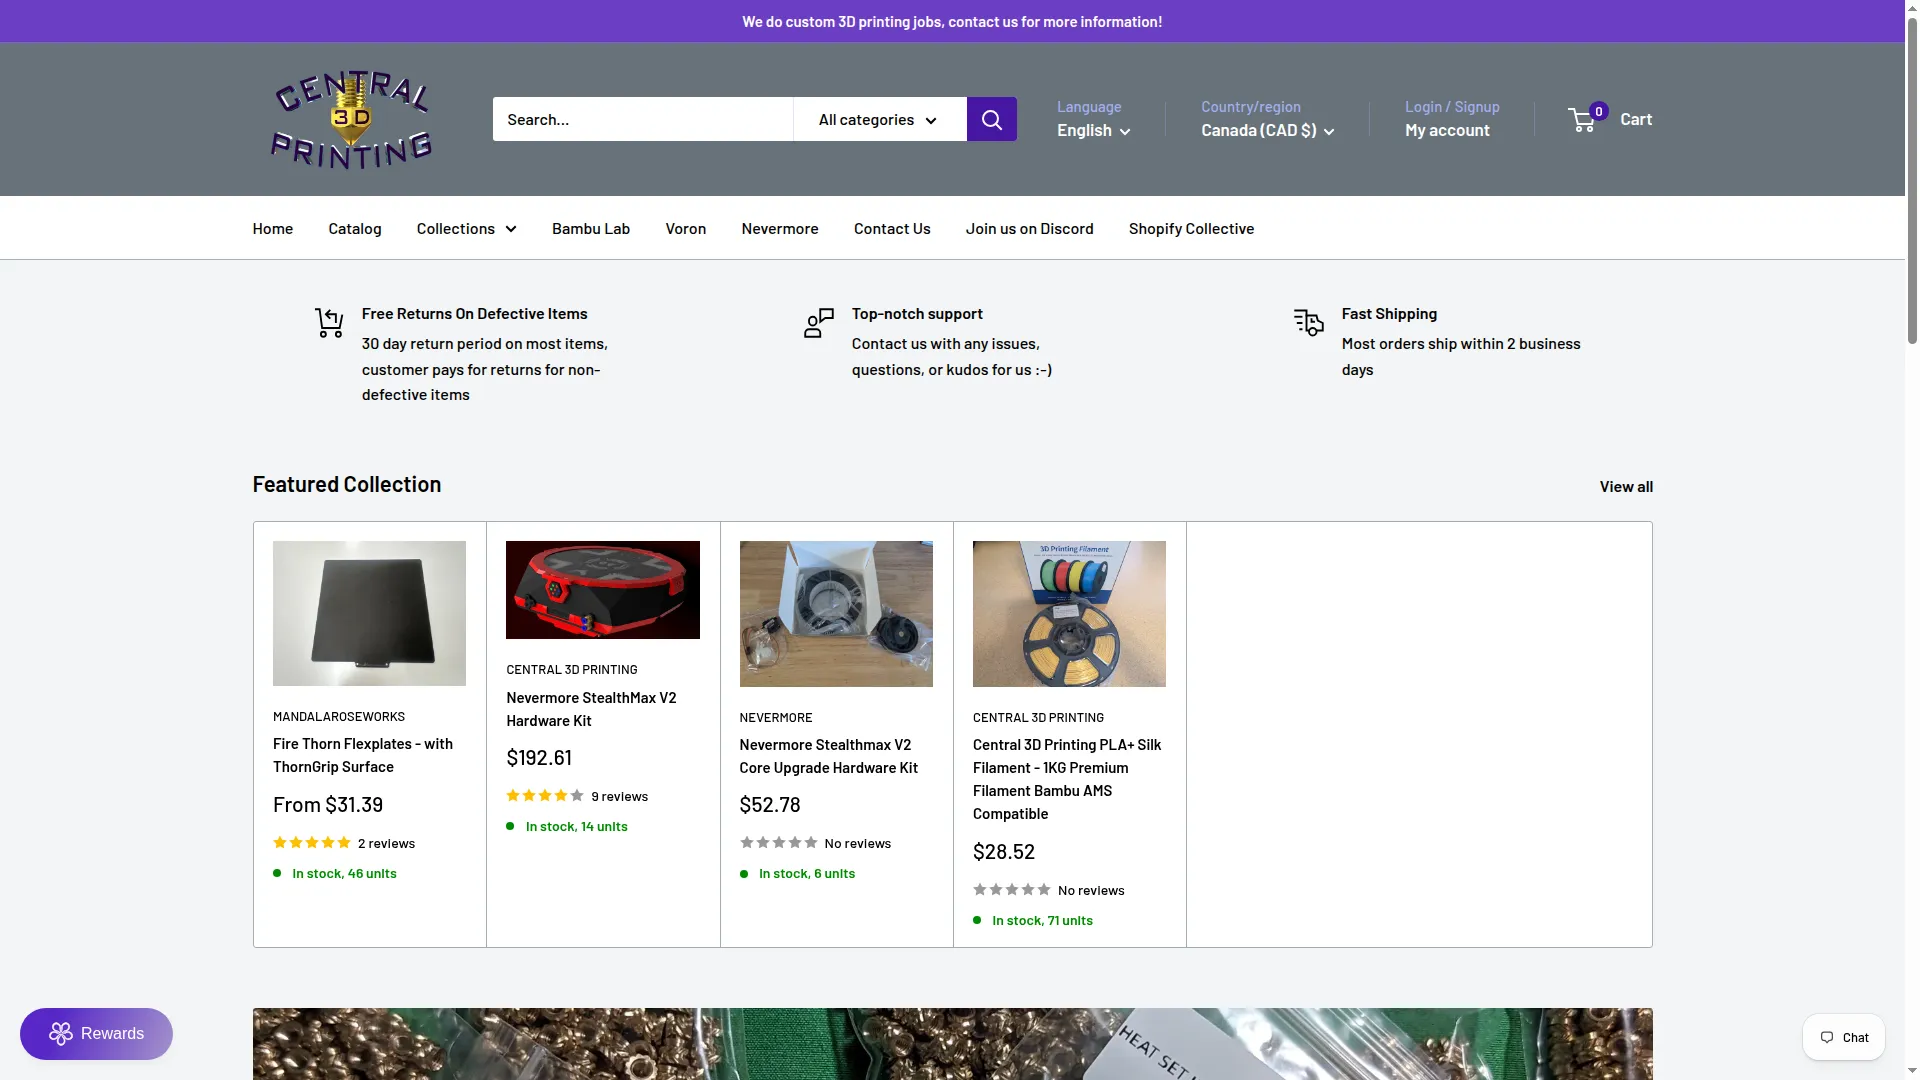The height and width of the screenshot is (1080, 1920).
Task: Open the Voron menu item
Action: point(686,228)
